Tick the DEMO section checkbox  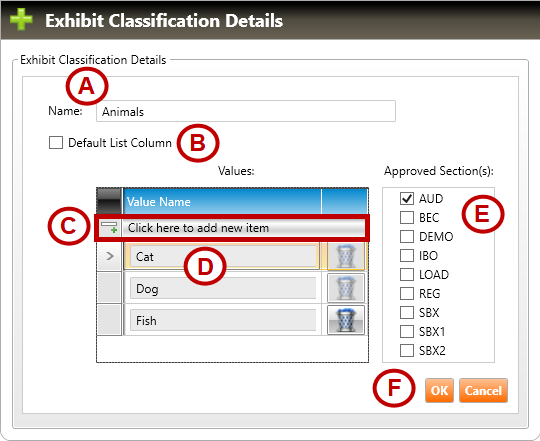pyautogui.click(x=407, y=237)
